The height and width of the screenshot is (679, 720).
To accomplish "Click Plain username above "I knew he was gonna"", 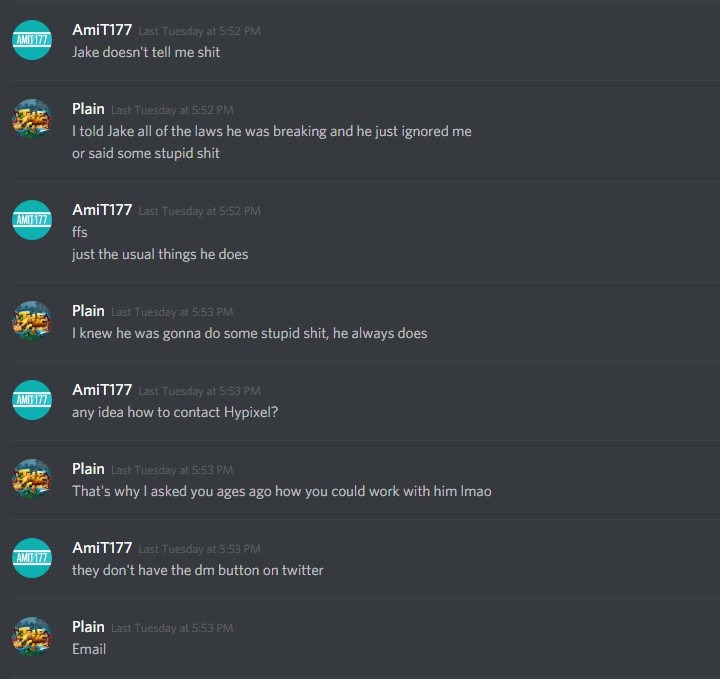I will (x=88, y=311).
